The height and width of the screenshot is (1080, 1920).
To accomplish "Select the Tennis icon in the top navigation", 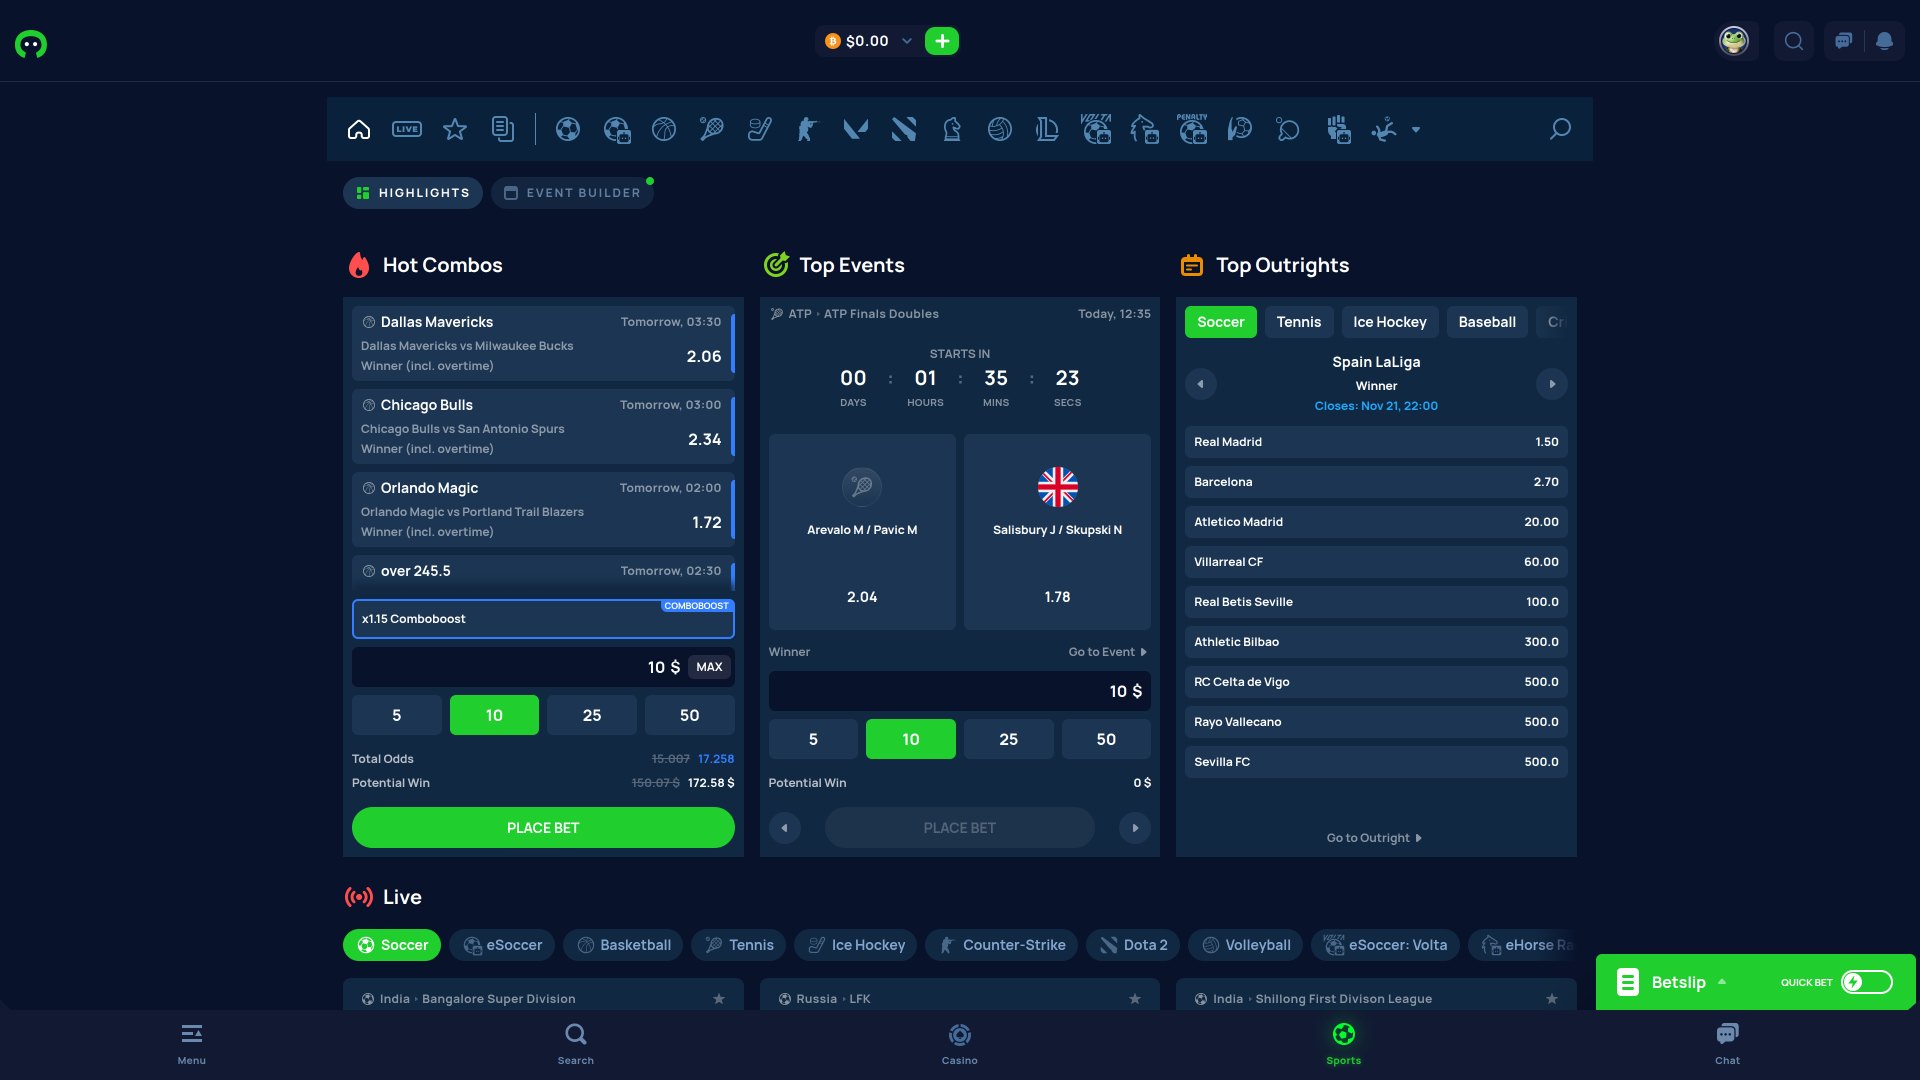I will [712, 129].
